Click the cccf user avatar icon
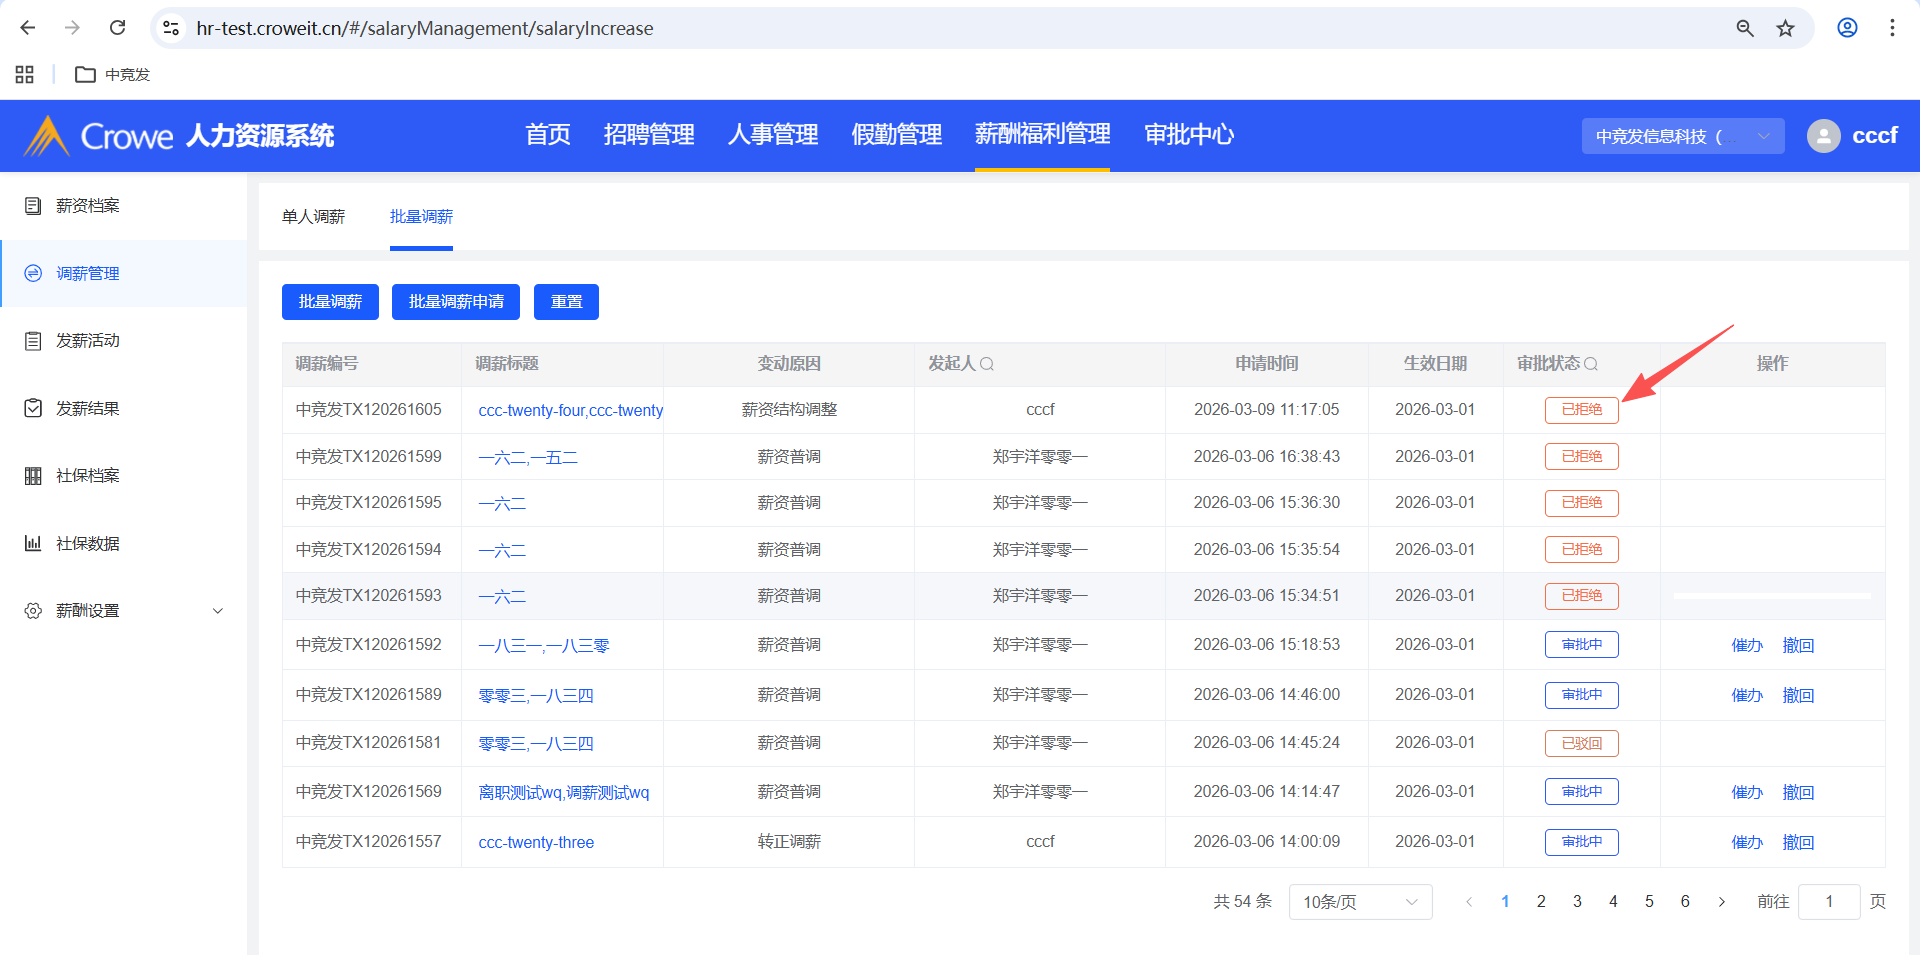 (1823, 136)
